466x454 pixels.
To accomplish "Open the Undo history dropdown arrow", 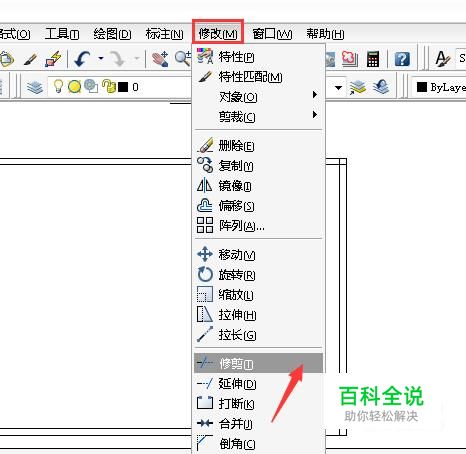I will coord(101,59).
